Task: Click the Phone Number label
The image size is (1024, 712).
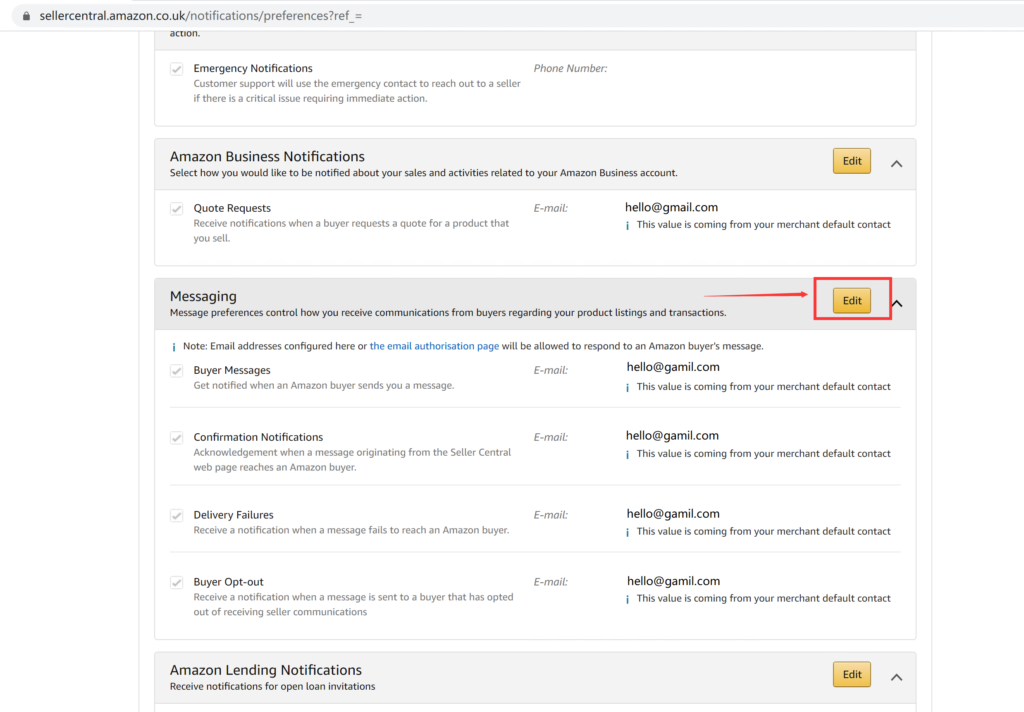Action: tap(570, 69)
